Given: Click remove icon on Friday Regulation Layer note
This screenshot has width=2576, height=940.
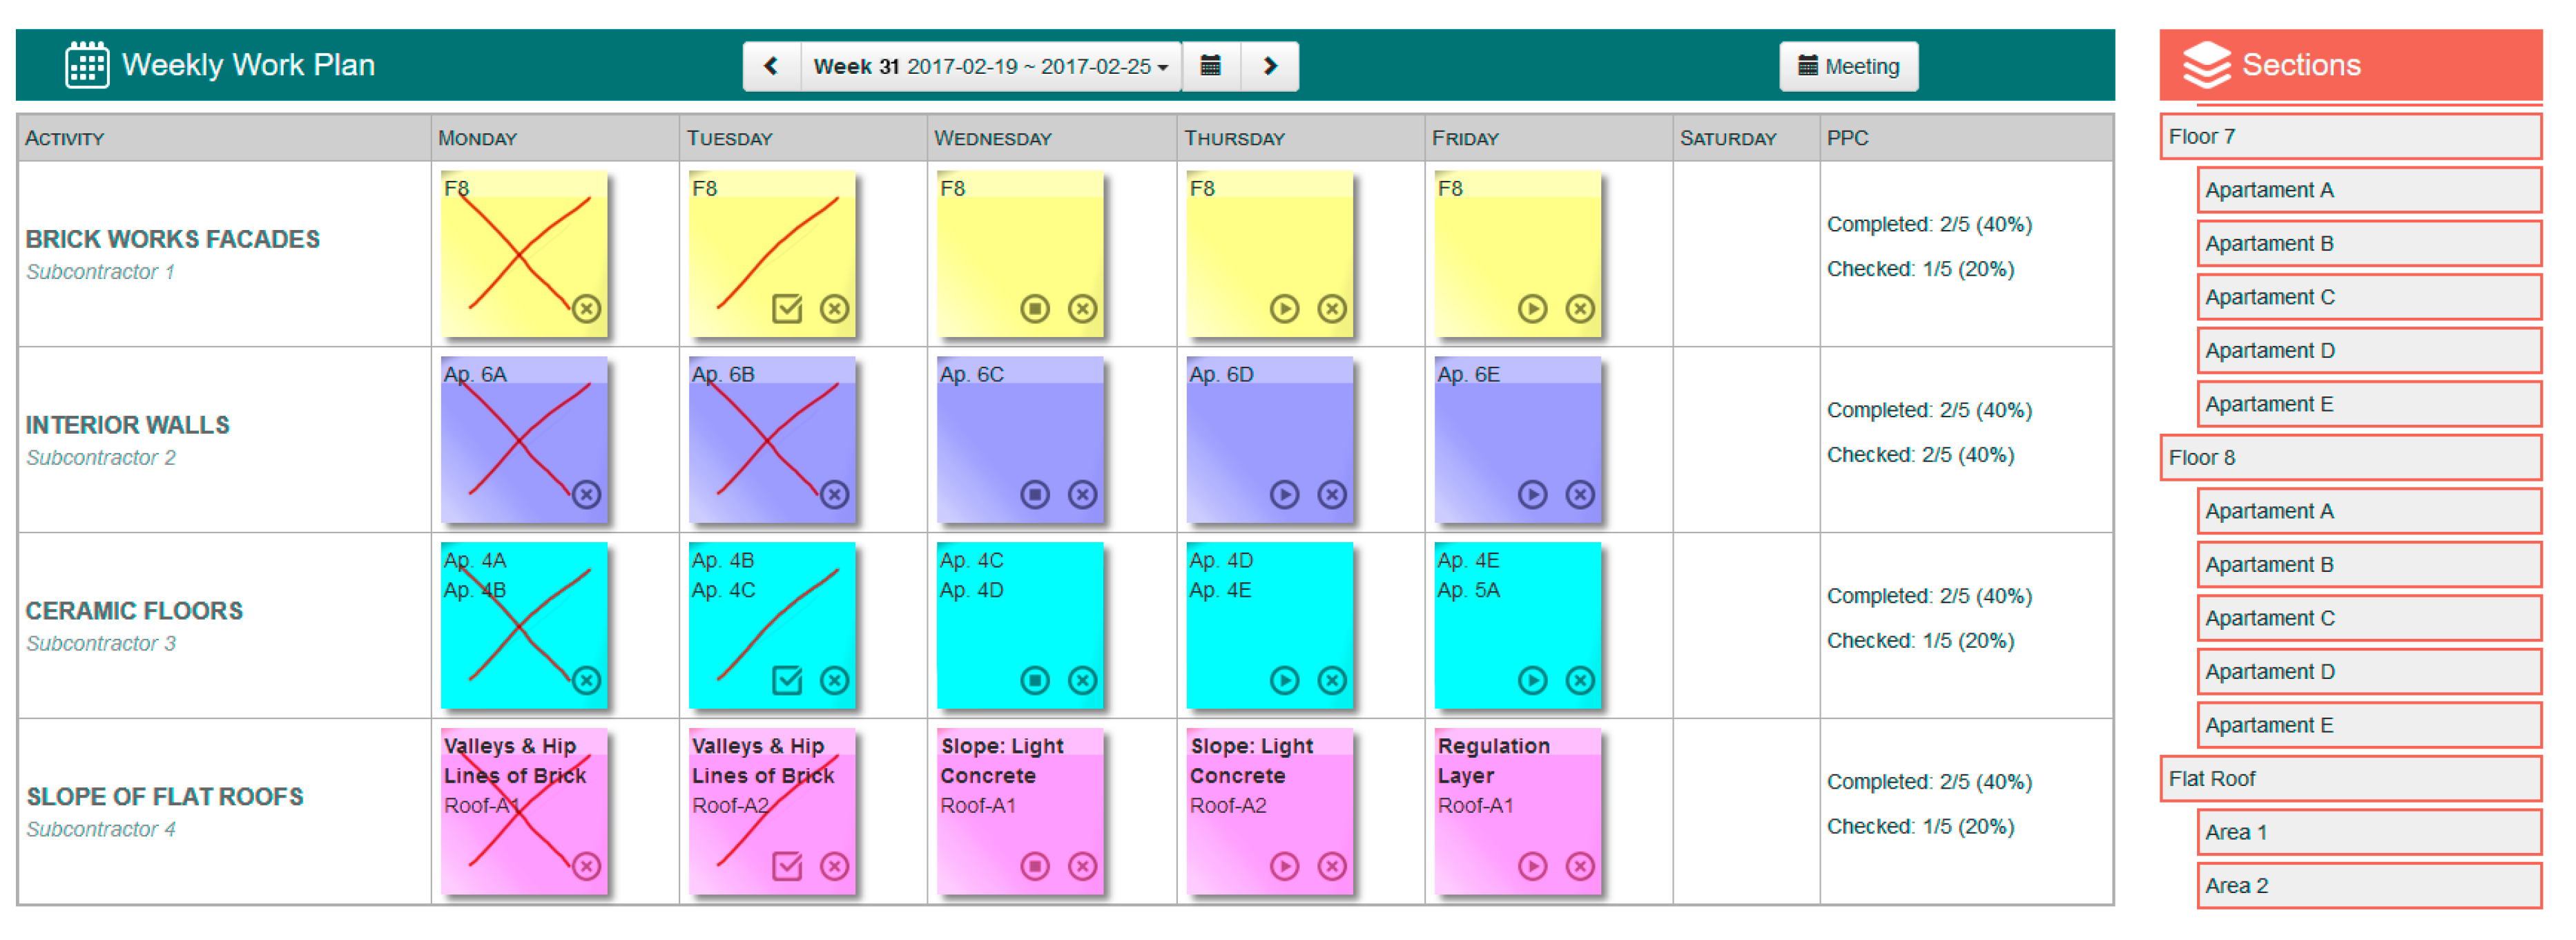Looking at the screenshot, I should click(x=1580, y=866).
